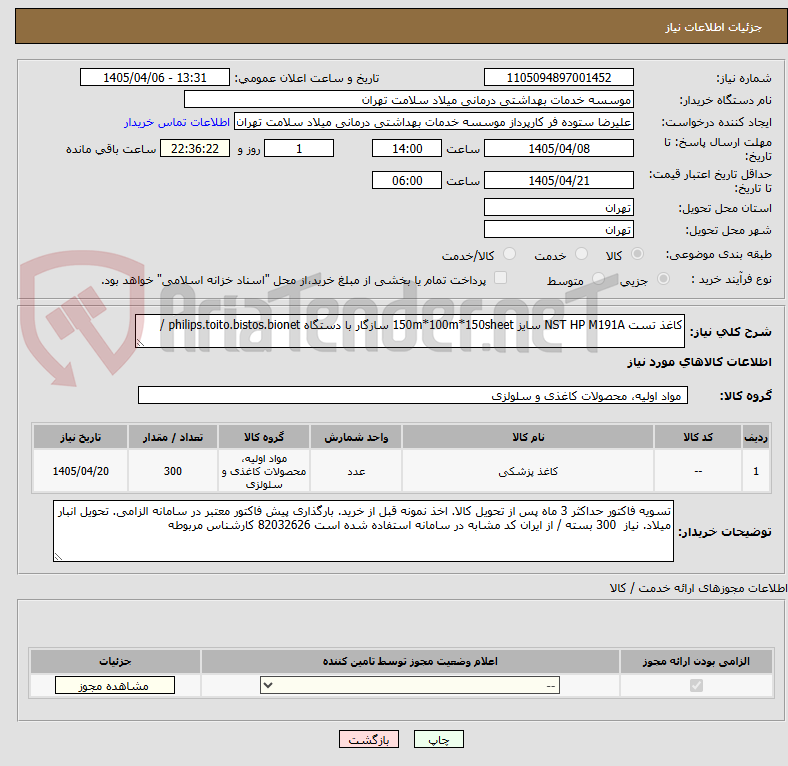The width and height of the screenshot is (788, 766).
Task: Click the کد کالا column header
Action: point(698,437)
